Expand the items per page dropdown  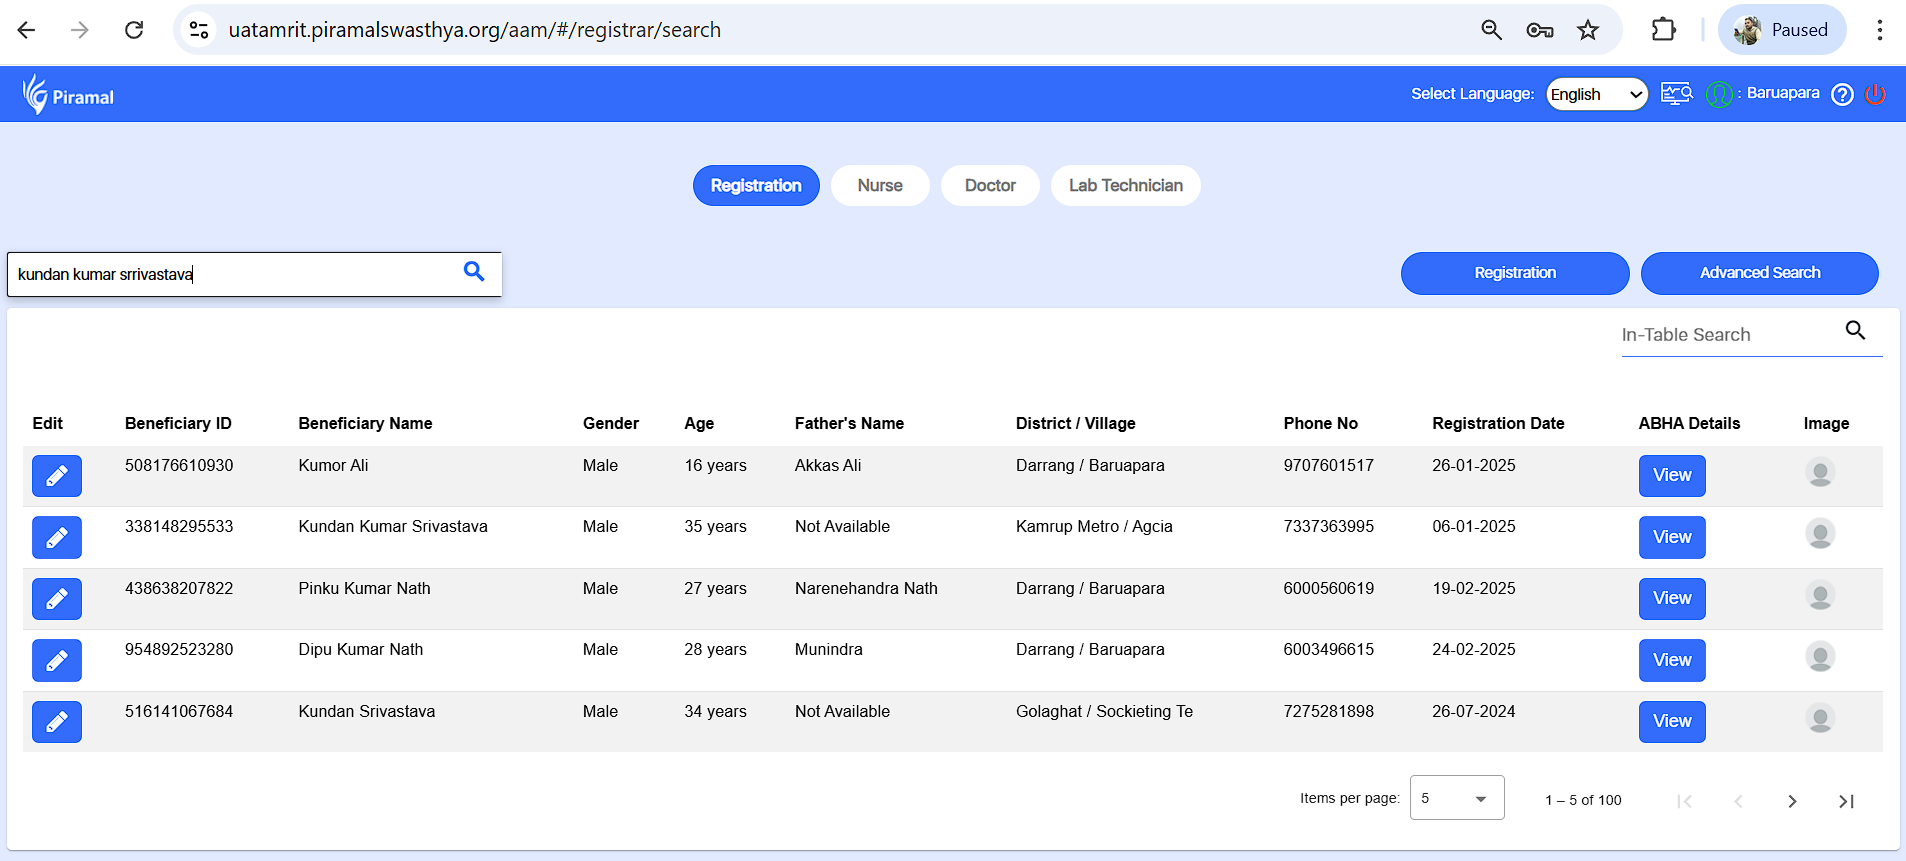point(1456,798)
